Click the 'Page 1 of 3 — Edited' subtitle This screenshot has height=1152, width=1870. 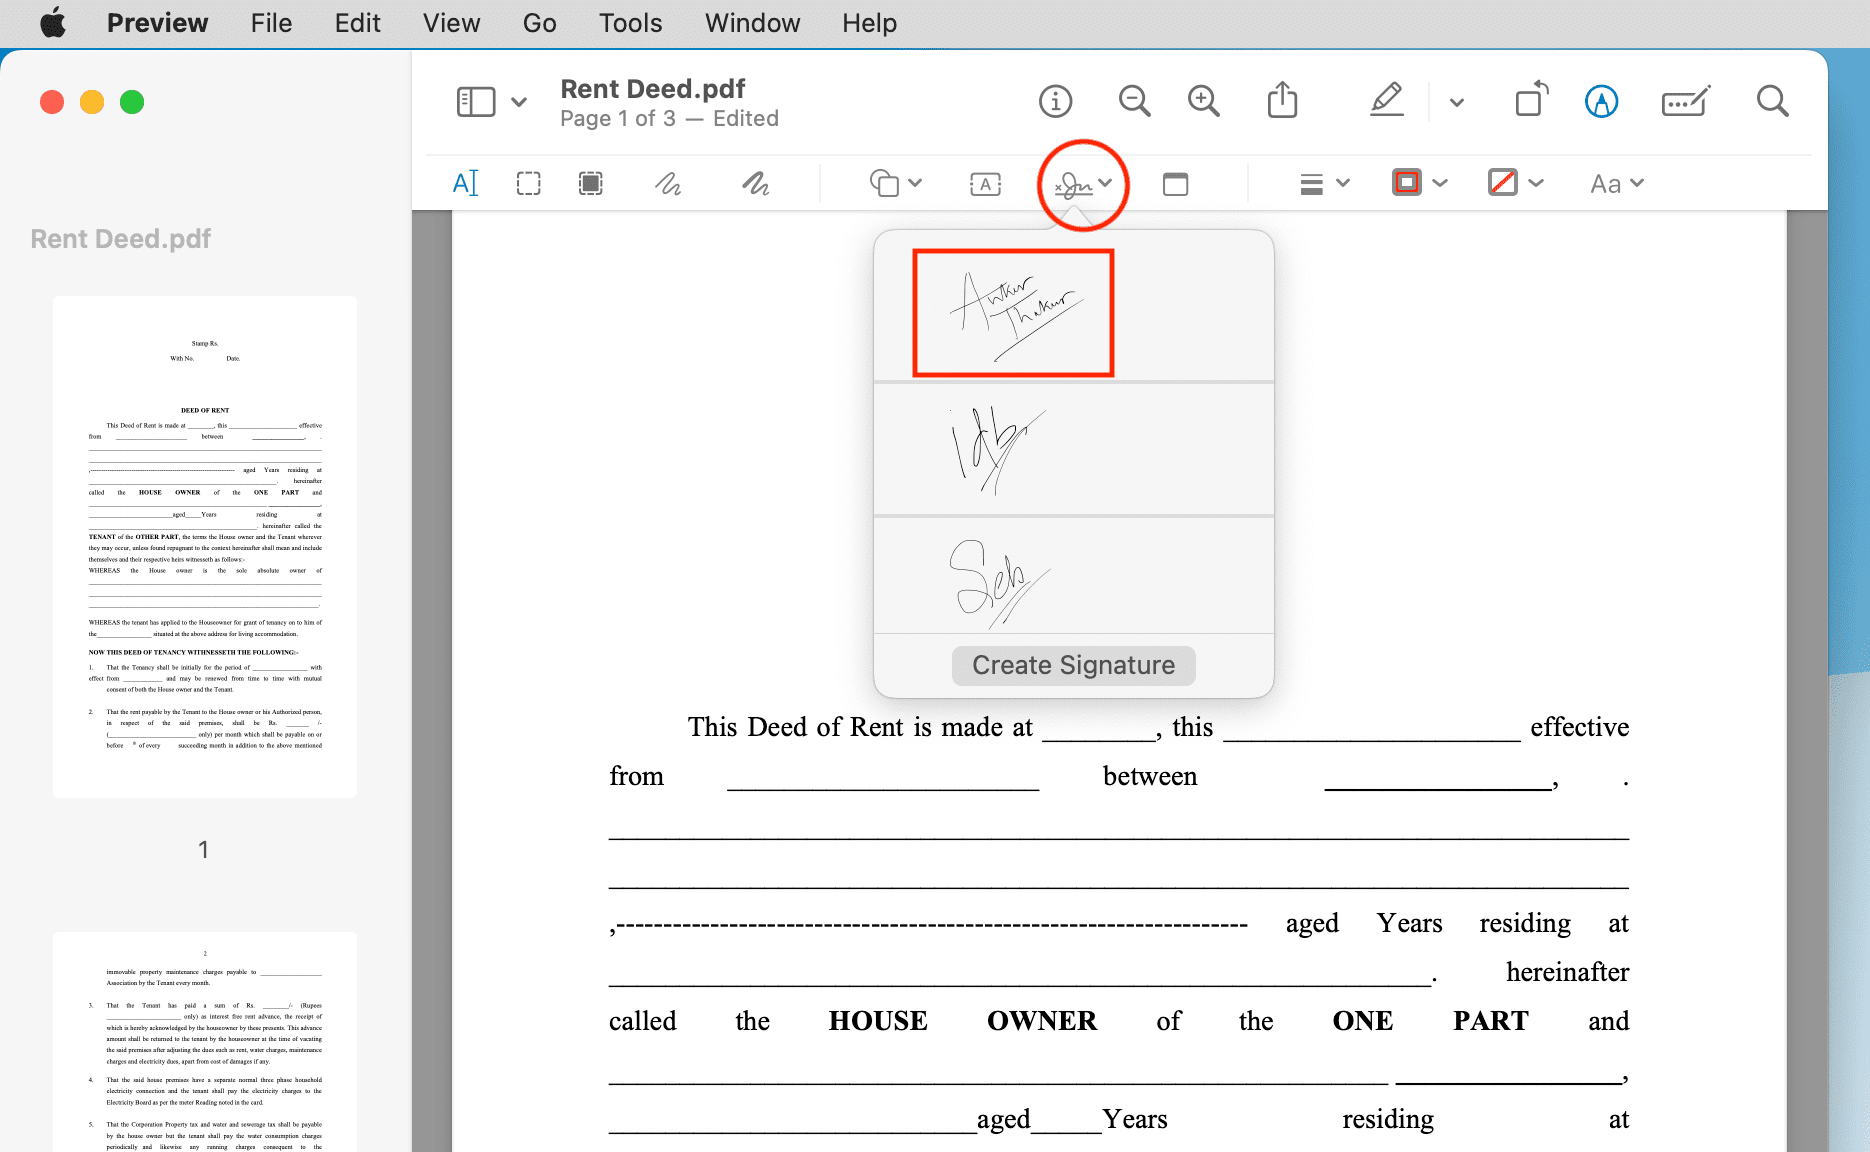click(x=669, y=119)
